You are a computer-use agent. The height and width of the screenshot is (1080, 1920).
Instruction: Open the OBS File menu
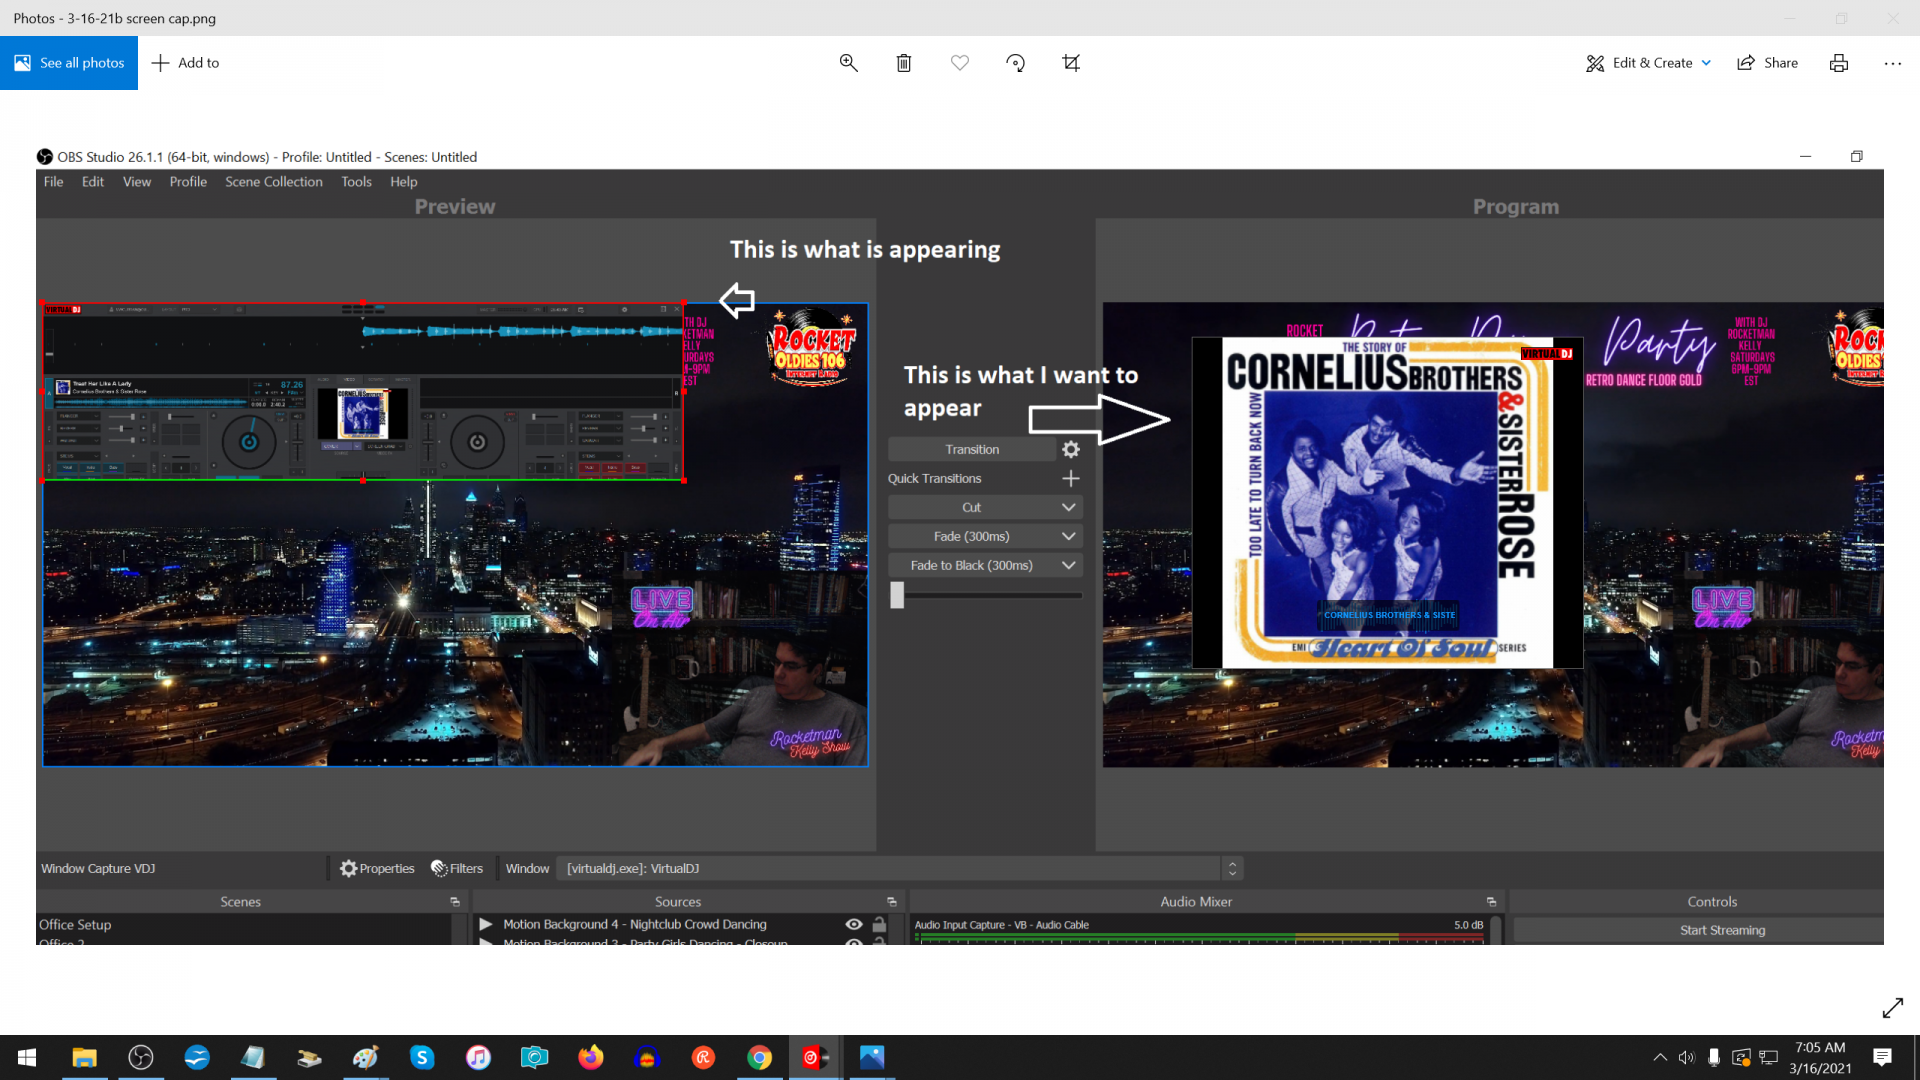(x=53, y=182)
